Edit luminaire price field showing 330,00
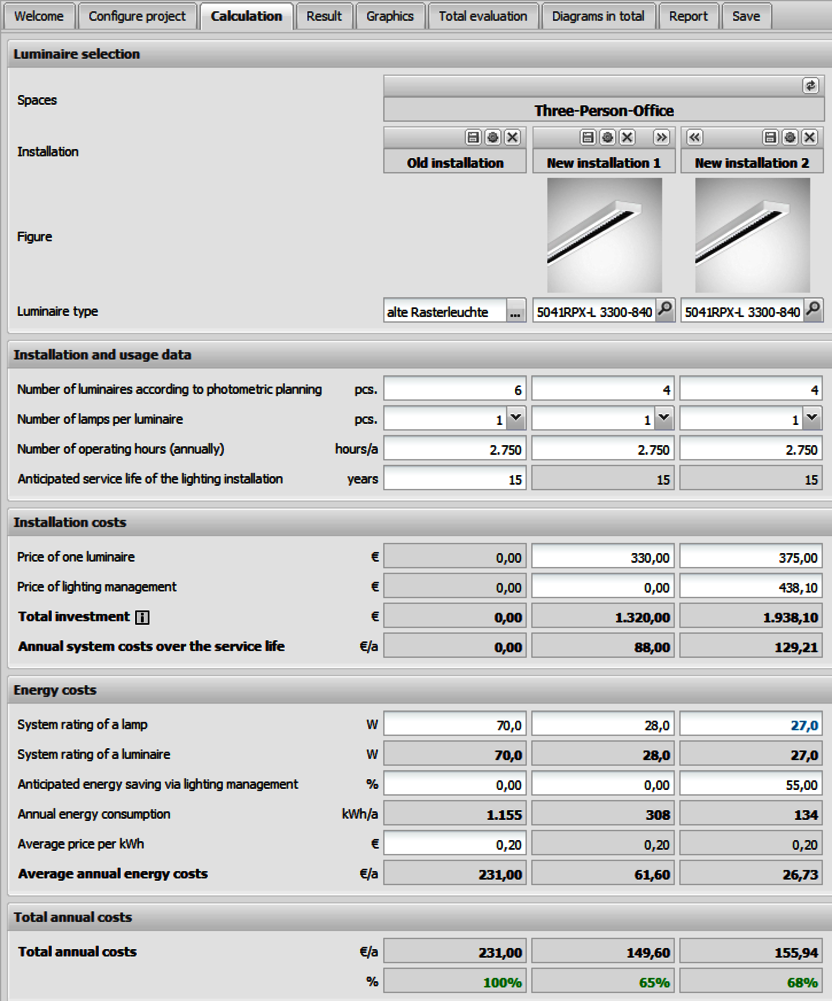 coord(603,557)
